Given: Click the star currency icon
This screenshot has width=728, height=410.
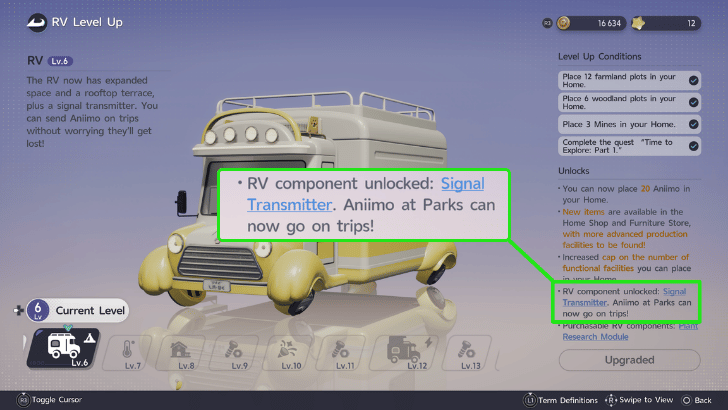Looking at the screenshot, I should click(x=639, y=23).
